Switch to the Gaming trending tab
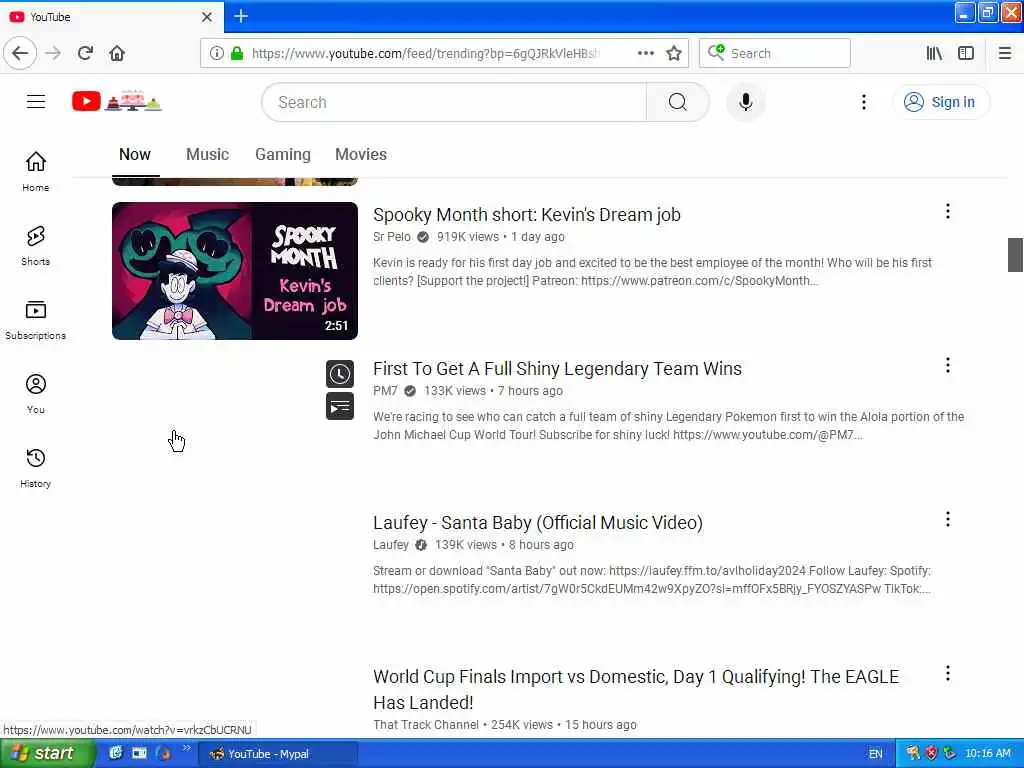This screenshot has height=768, width=1024. point(283,154)
